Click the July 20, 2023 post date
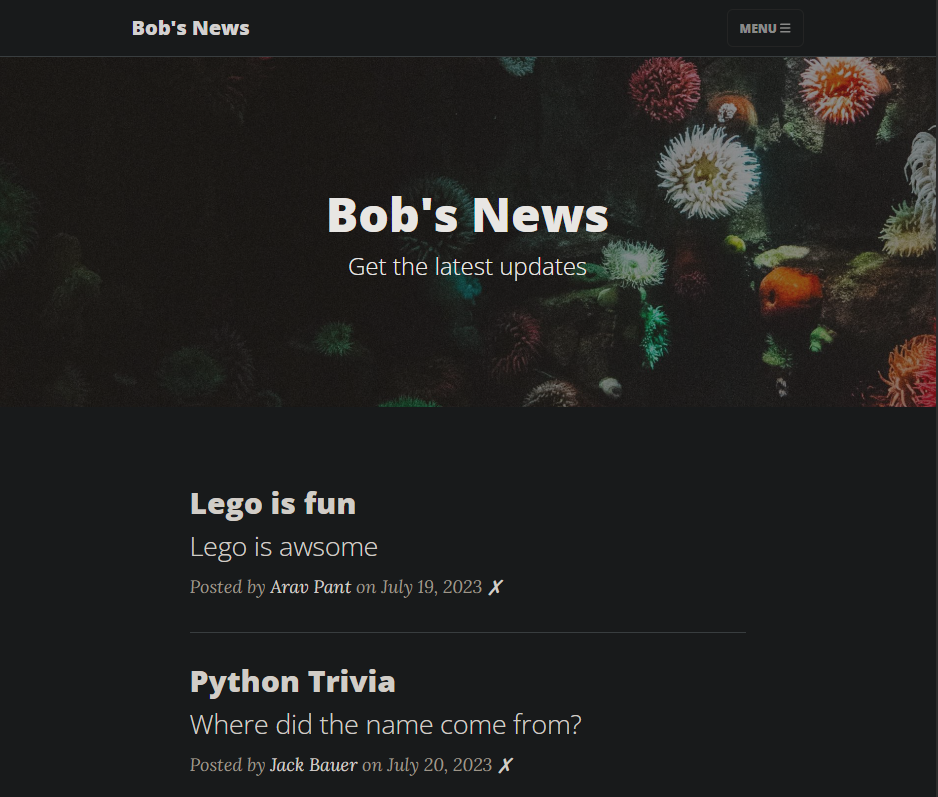Image resolution: width=938 pixels, height=797 pixels. tap(439, 765)
